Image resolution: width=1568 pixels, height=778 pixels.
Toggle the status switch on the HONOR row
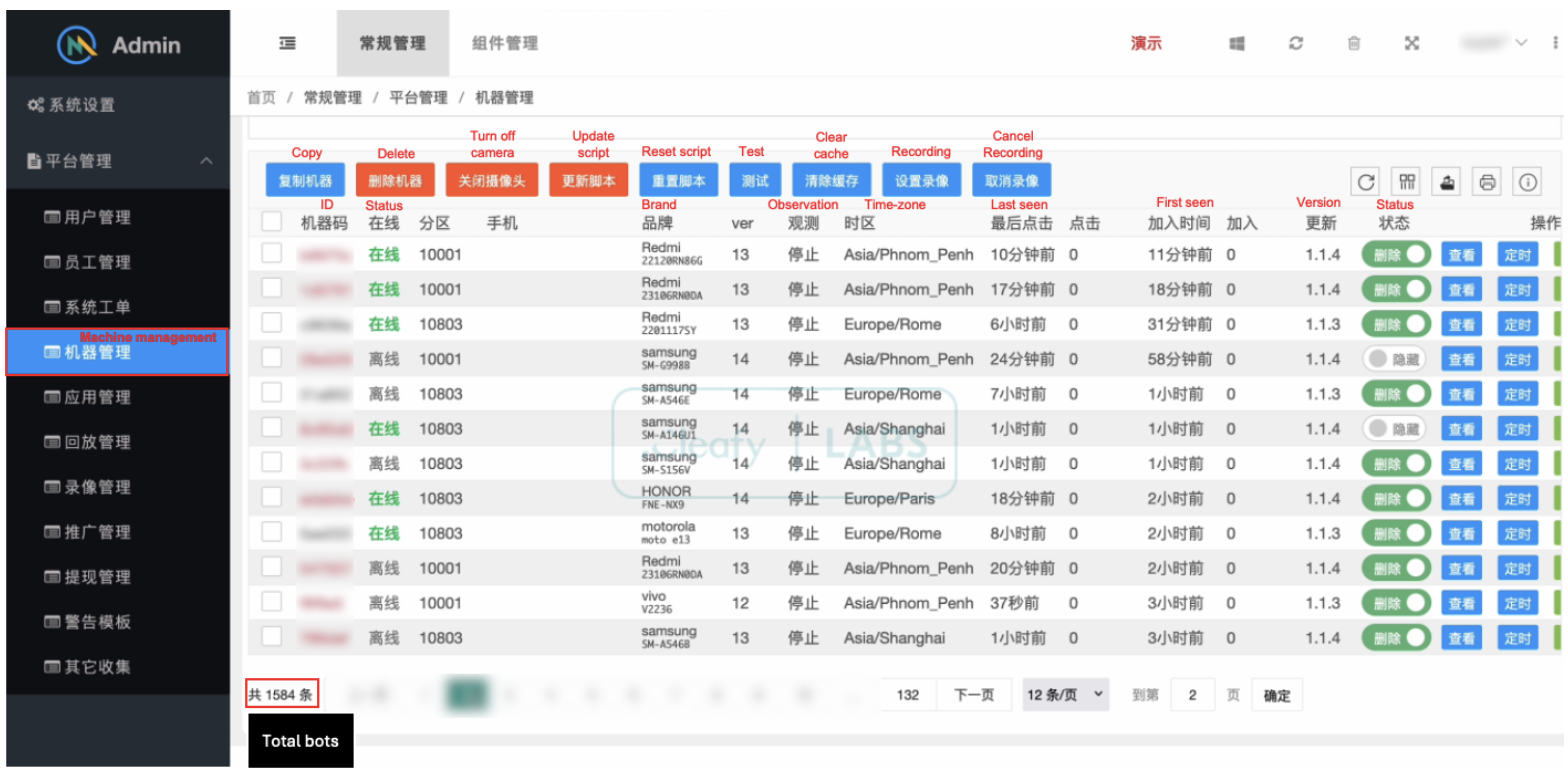click(x=1395, y=498)
